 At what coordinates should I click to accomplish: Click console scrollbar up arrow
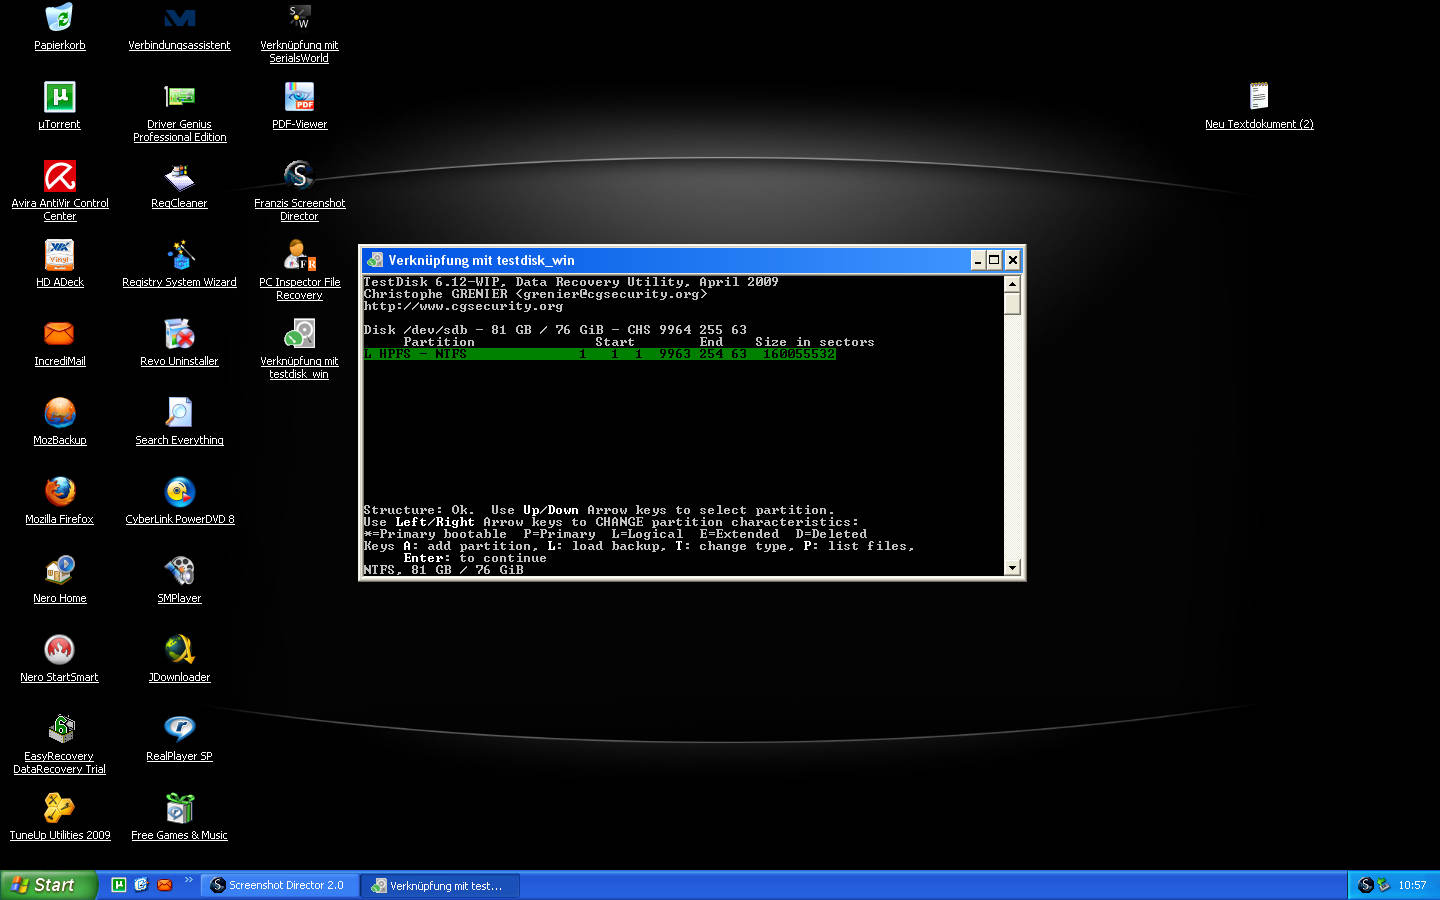(1012, 284)
